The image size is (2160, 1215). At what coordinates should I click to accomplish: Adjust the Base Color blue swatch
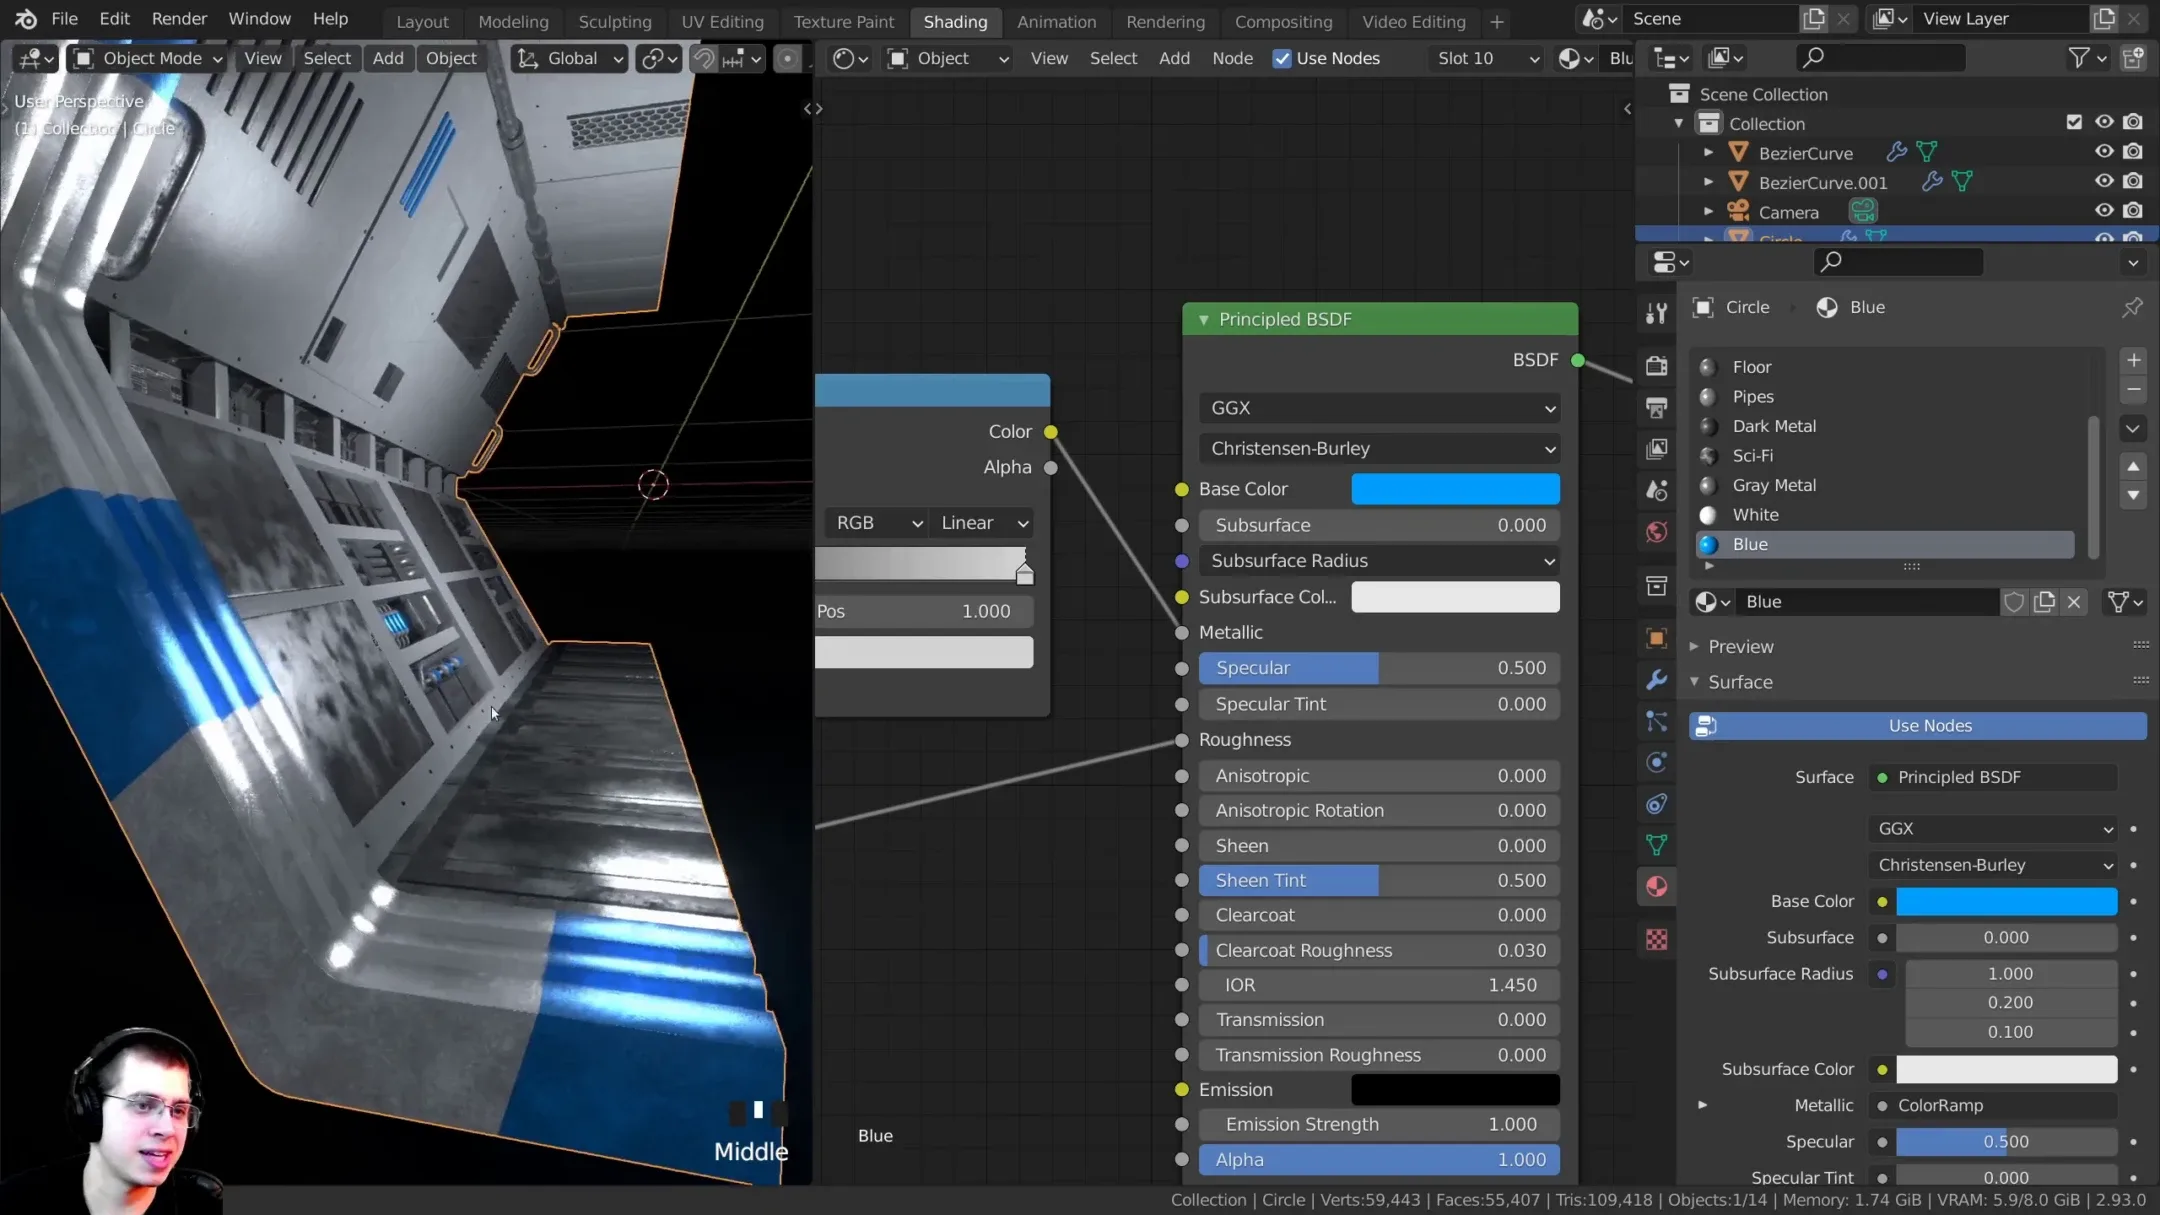click(x=1455, y=488)
